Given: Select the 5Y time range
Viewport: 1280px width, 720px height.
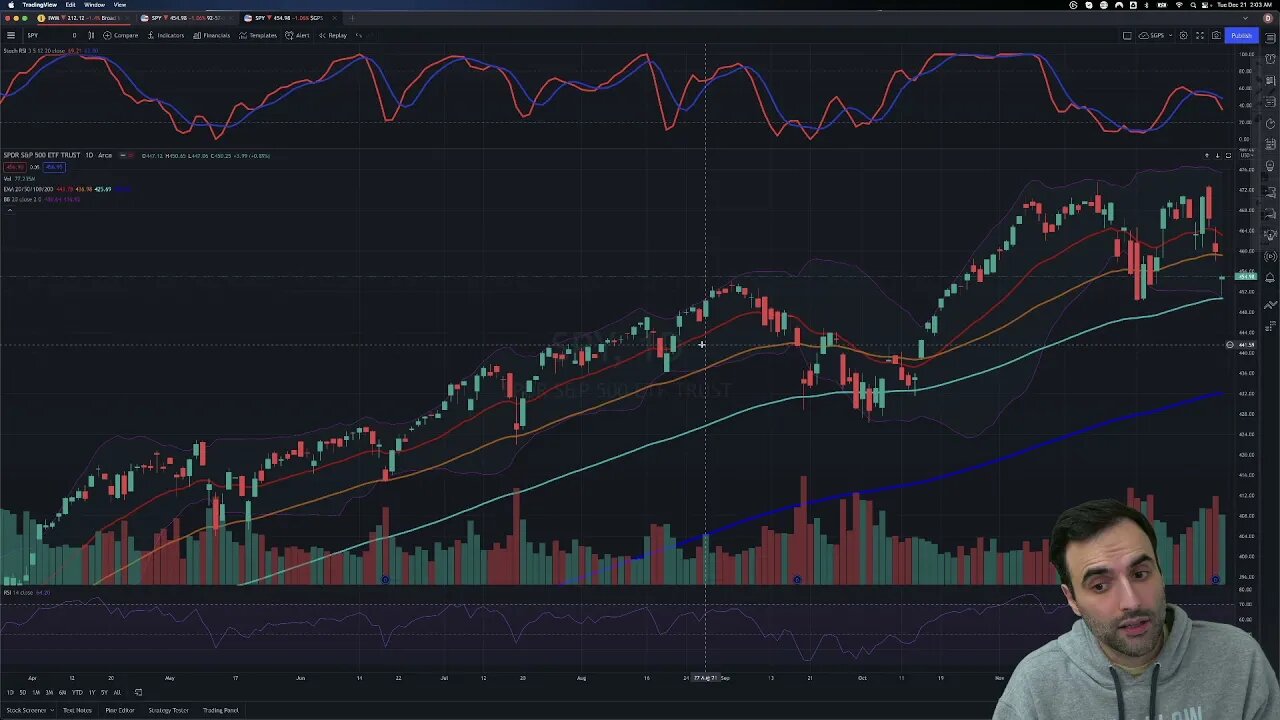Looking at the screenshot, I should pyautogui.click(x=104, y=692).
